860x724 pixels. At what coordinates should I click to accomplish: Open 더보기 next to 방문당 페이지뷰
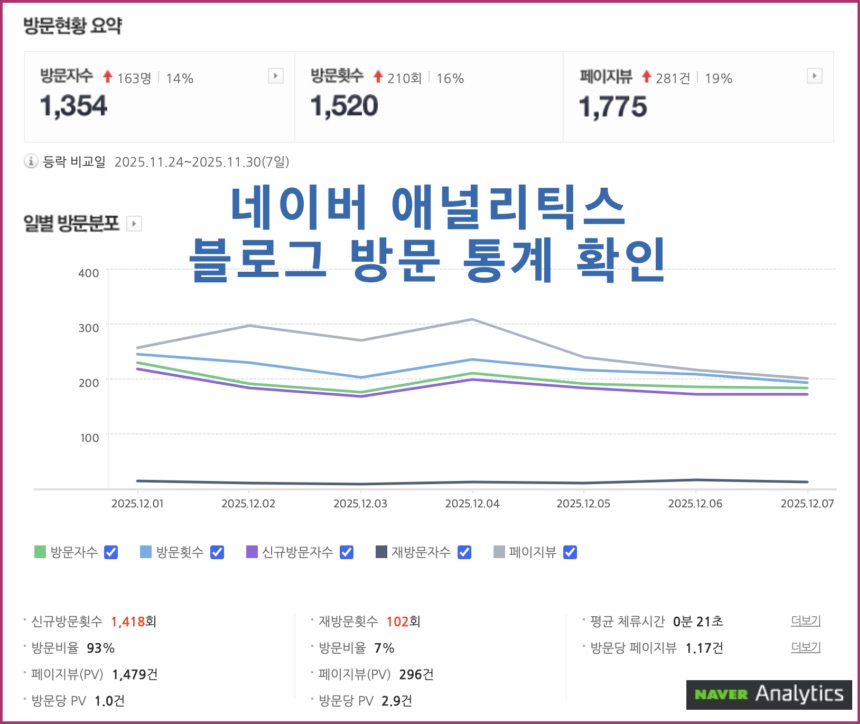[806, 648]
